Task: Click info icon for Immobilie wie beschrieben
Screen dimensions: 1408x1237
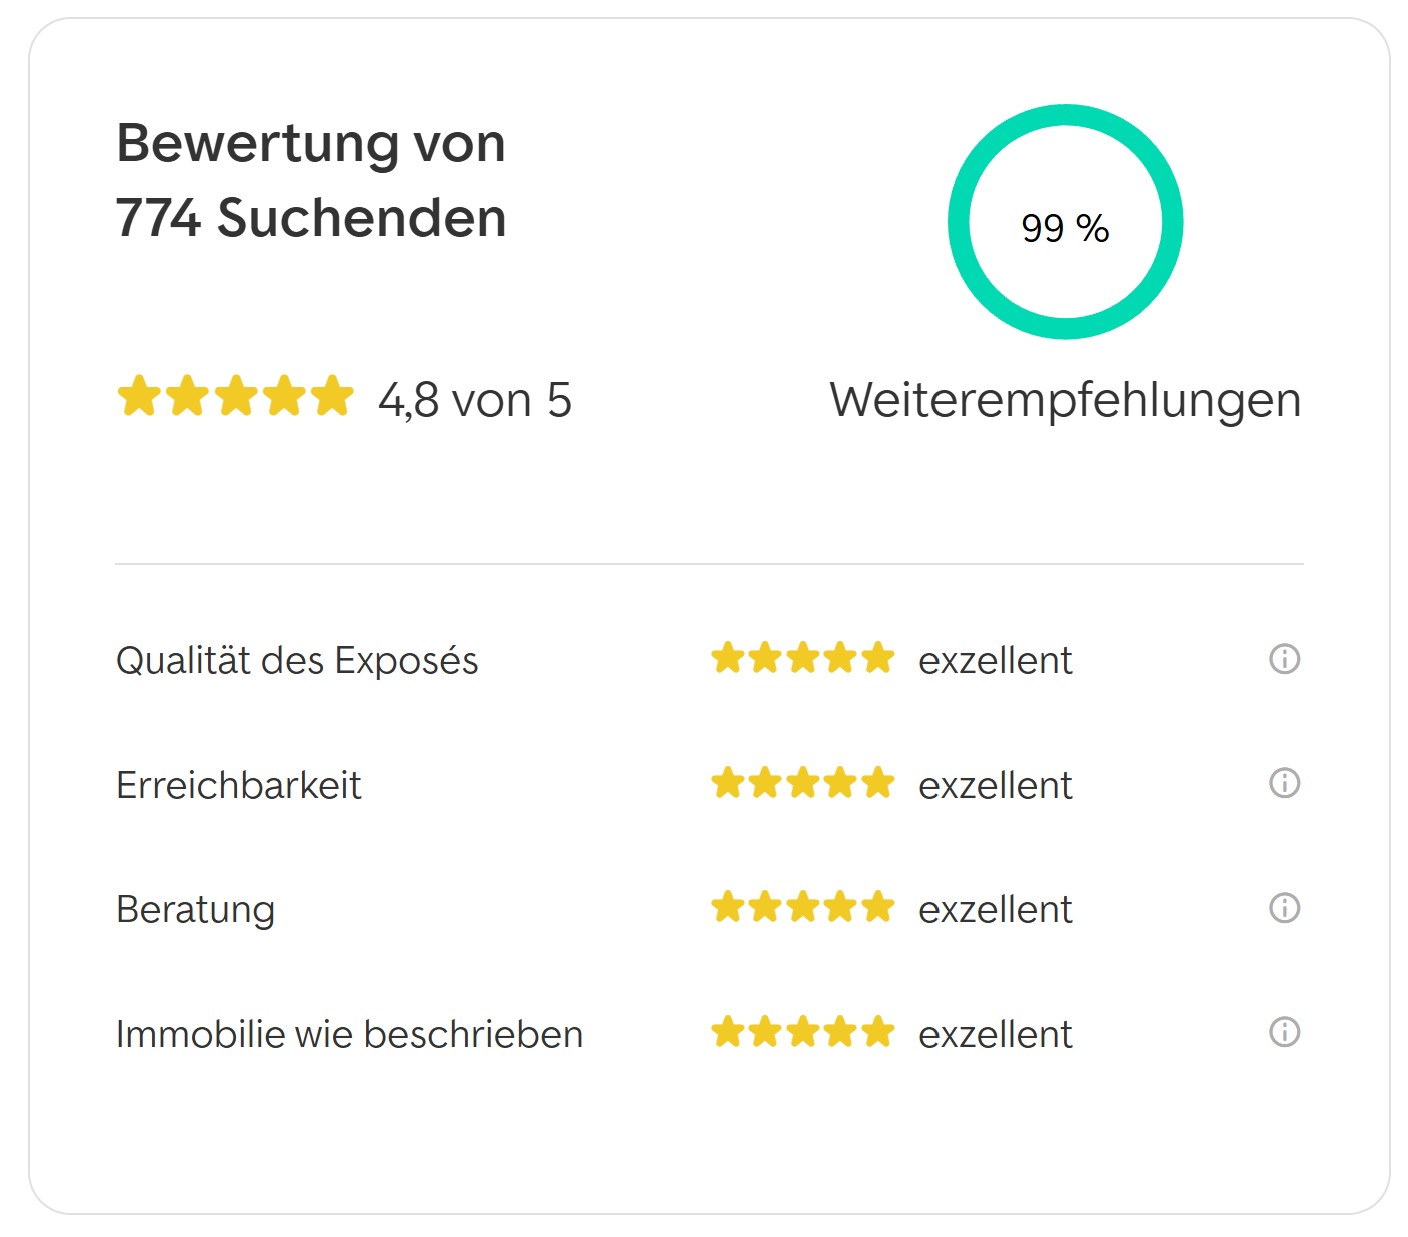Action: coord(1284,1032)
